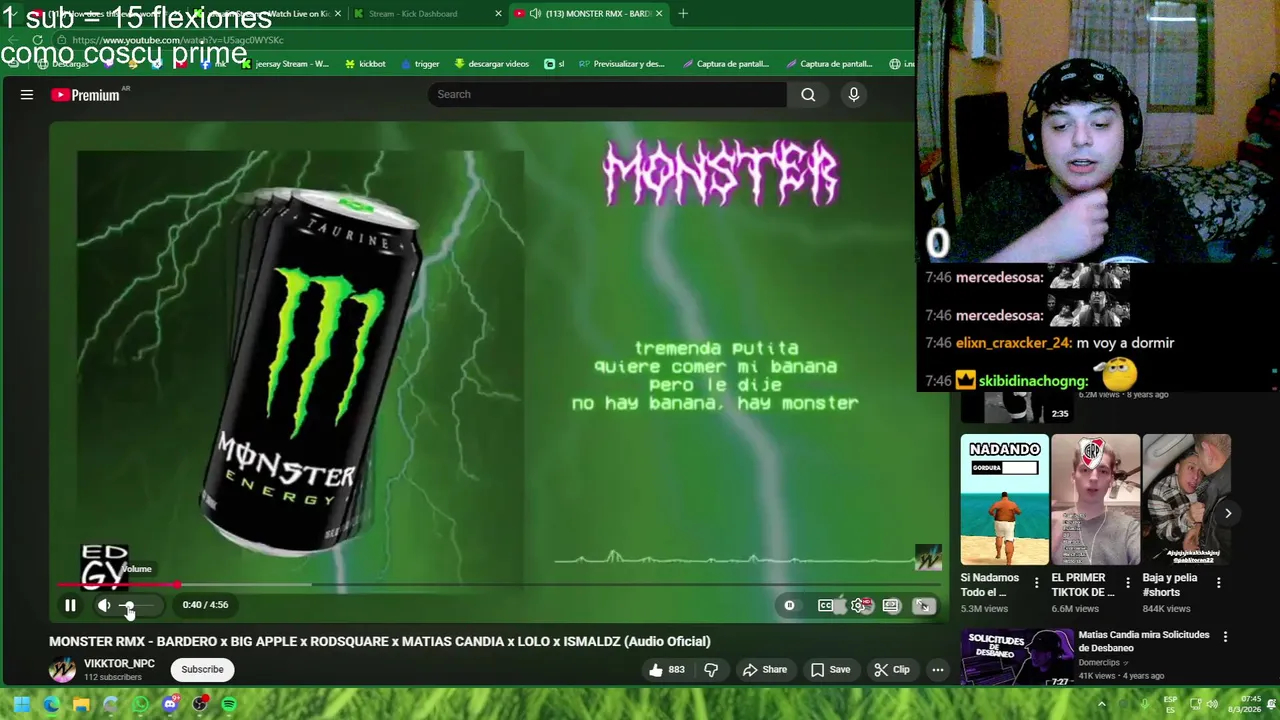The image size is (1280, 720).
Task: Open a new browser tab with plus
Action: click(x=683, y=14)
